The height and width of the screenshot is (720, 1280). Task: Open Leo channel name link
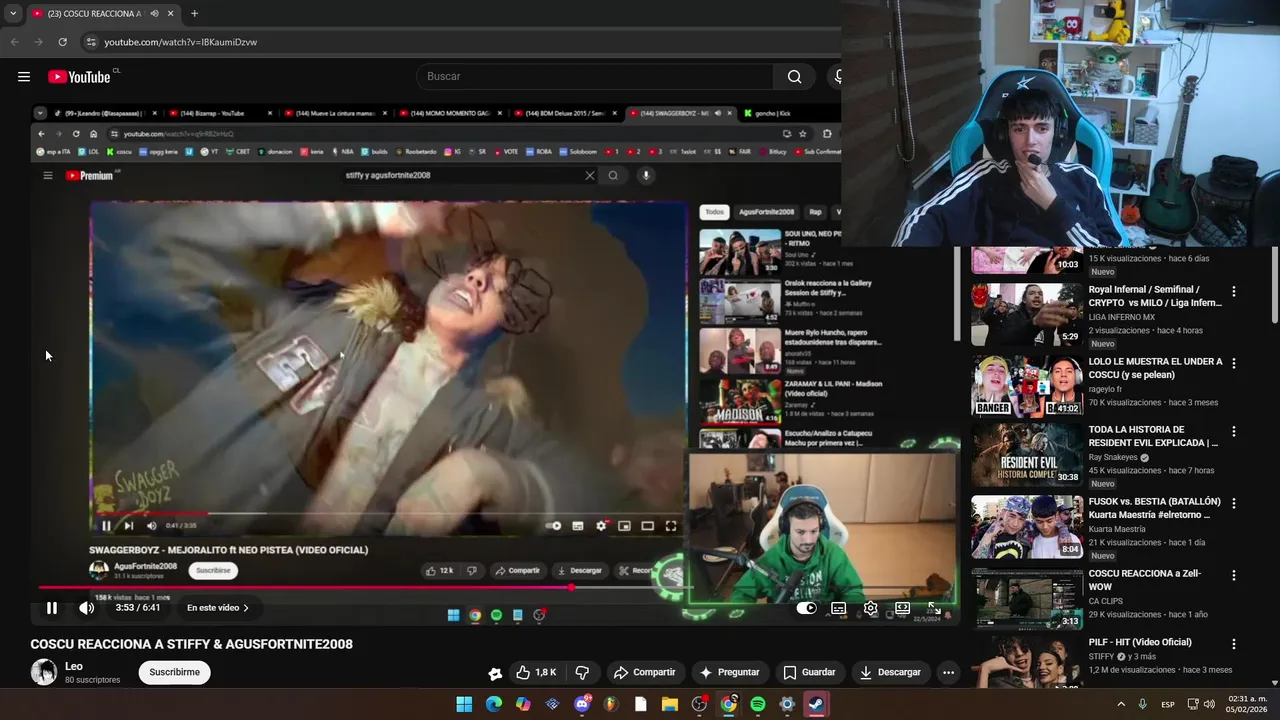(x=74, y=666)
